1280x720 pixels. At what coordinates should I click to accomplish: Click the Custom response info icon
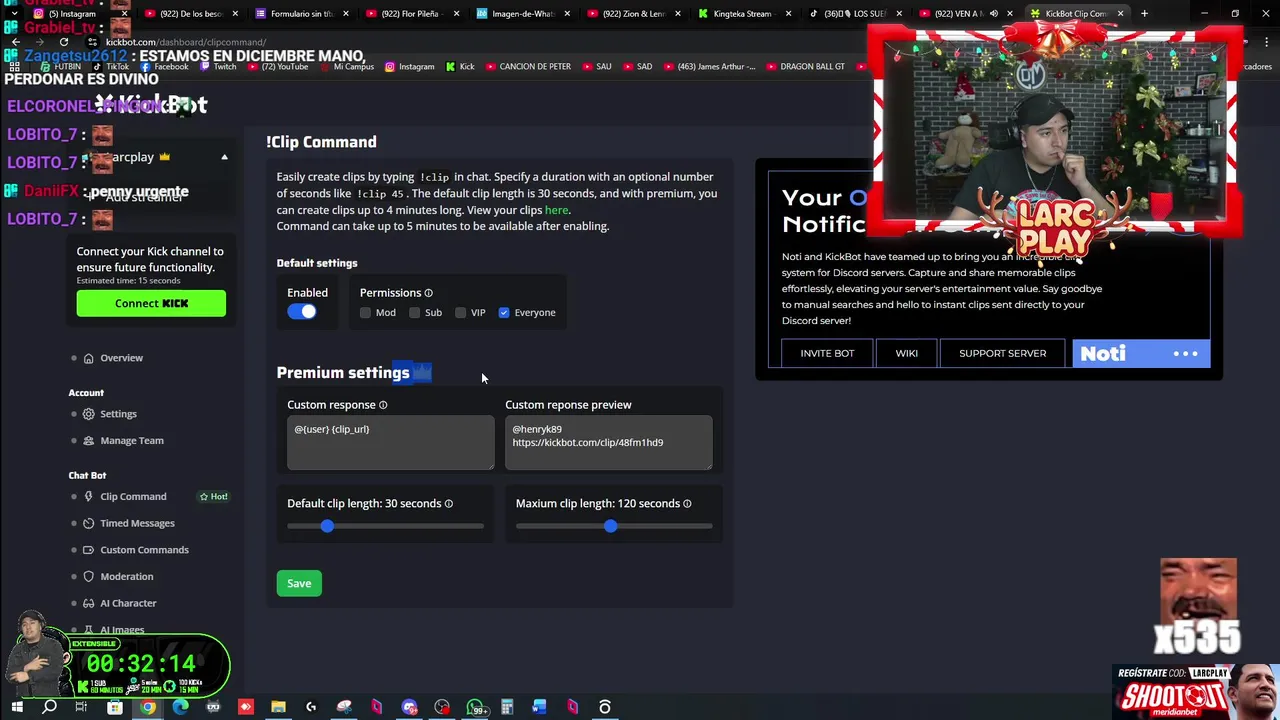coord(383,405)
